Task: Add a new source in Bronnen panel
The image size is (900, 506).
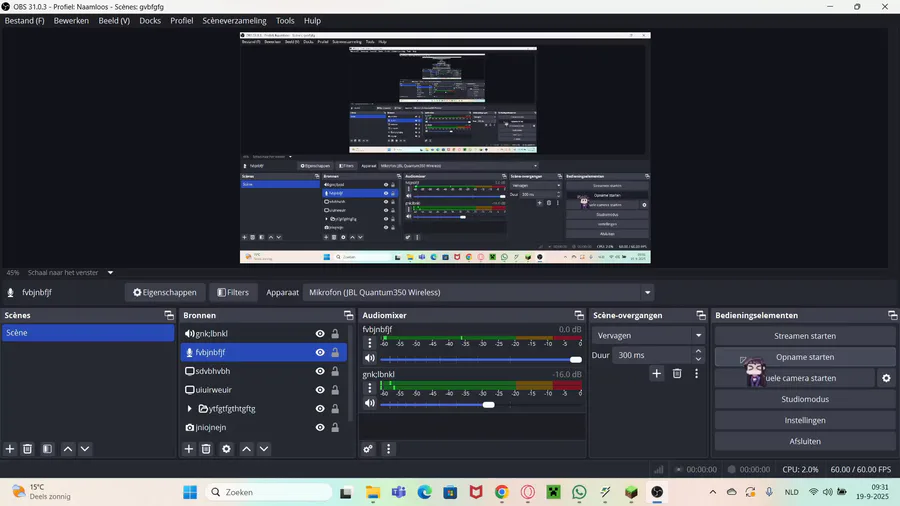Action: point(189,449)
